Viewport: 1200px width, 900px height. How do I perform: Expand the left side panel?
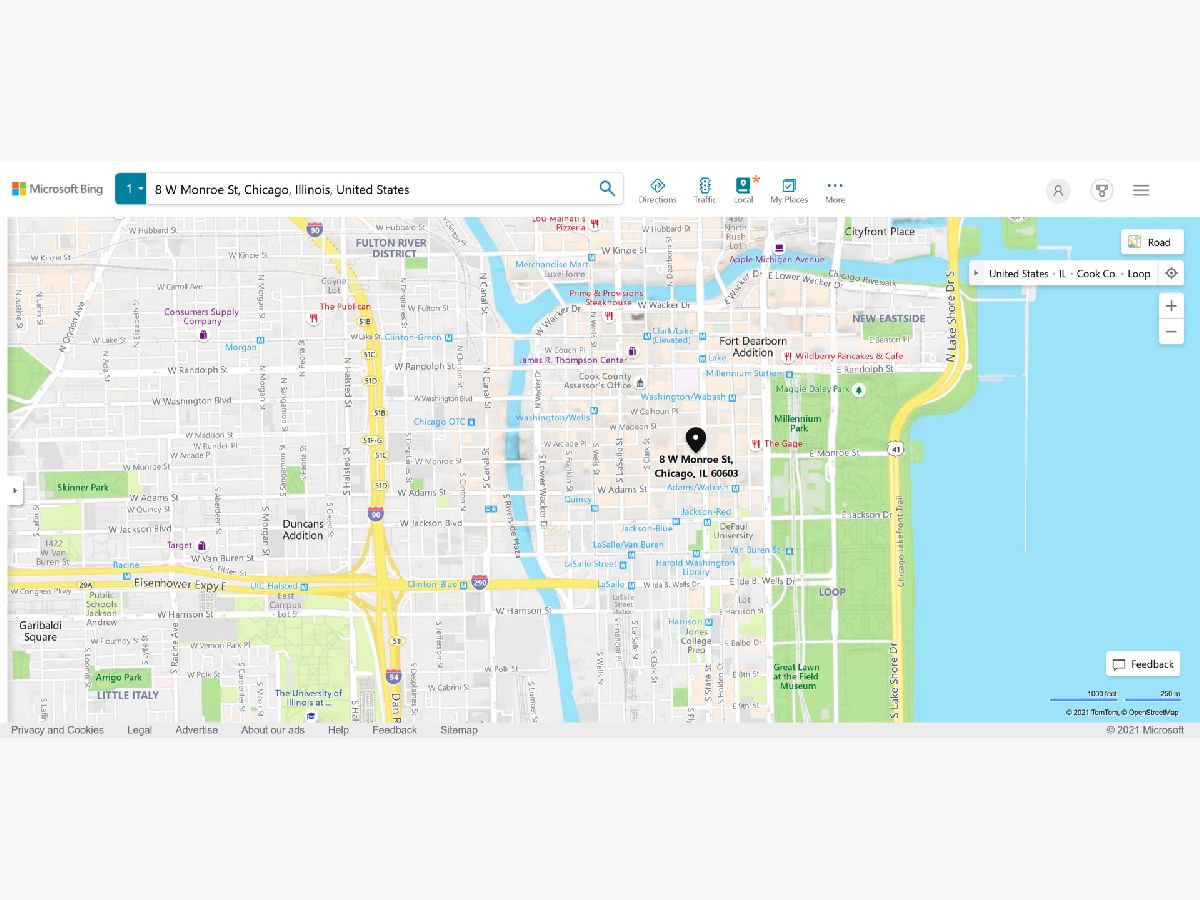point(14,491)
